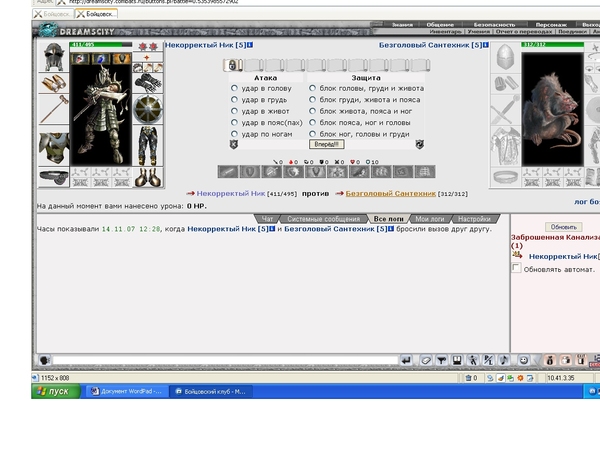
Task: Toggle chat filter funnel icon
Action: click(x=442, y=360)
